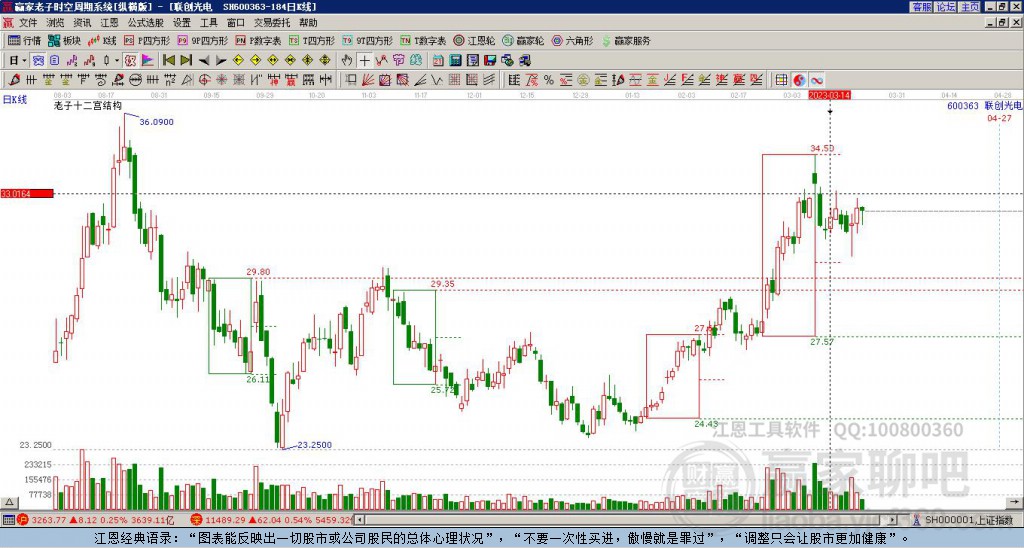Viewport: 1024px width, 548px height.
Task: Click the red compass circle tool
Action: pos(204,80)
